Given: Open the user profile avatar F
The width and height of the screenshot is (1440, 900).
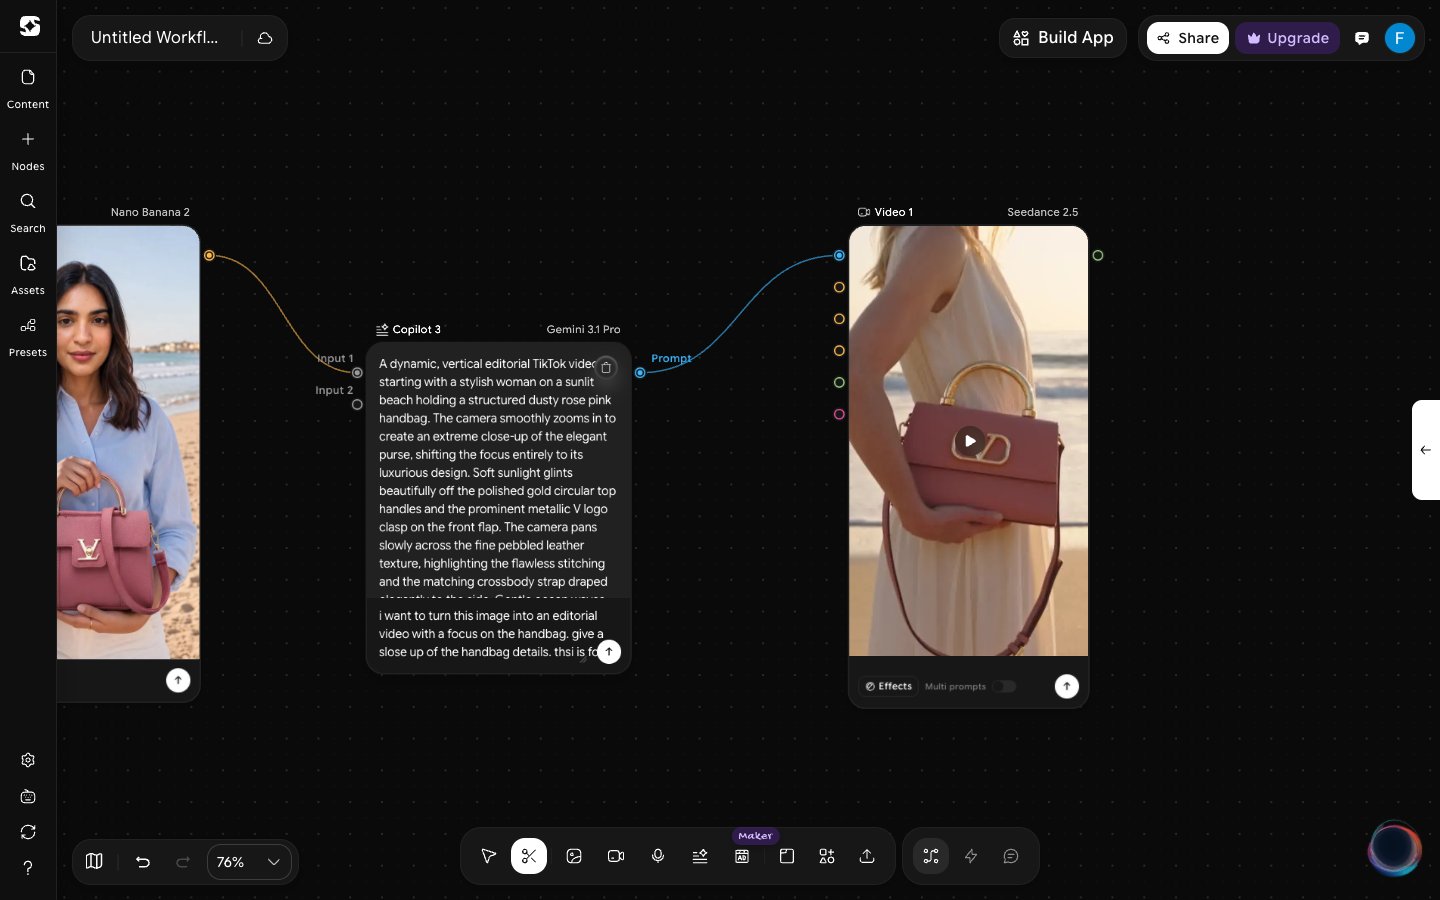Looking at the screenshot, I should (x=1400, y=38).
